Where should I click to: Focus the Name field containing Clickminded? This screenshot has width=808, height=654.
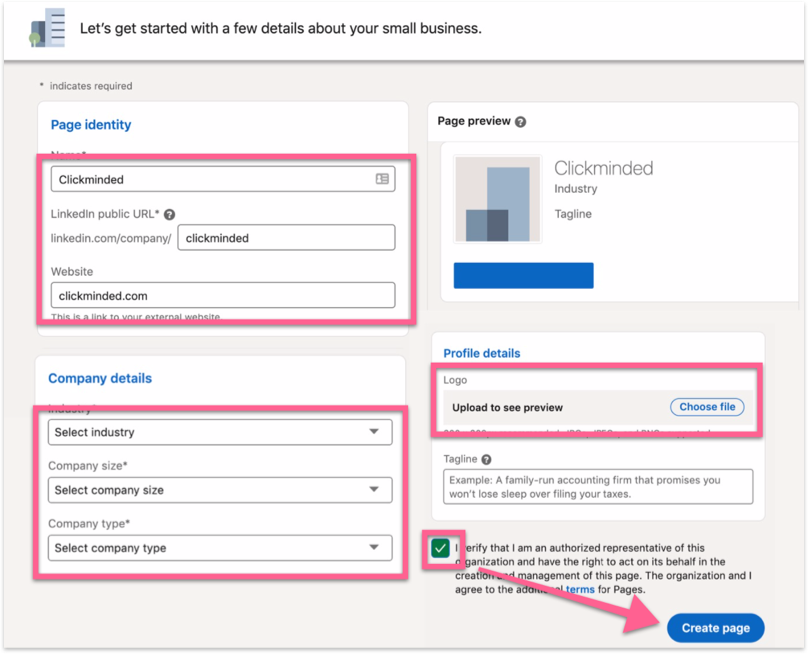(x=223, y=179)
